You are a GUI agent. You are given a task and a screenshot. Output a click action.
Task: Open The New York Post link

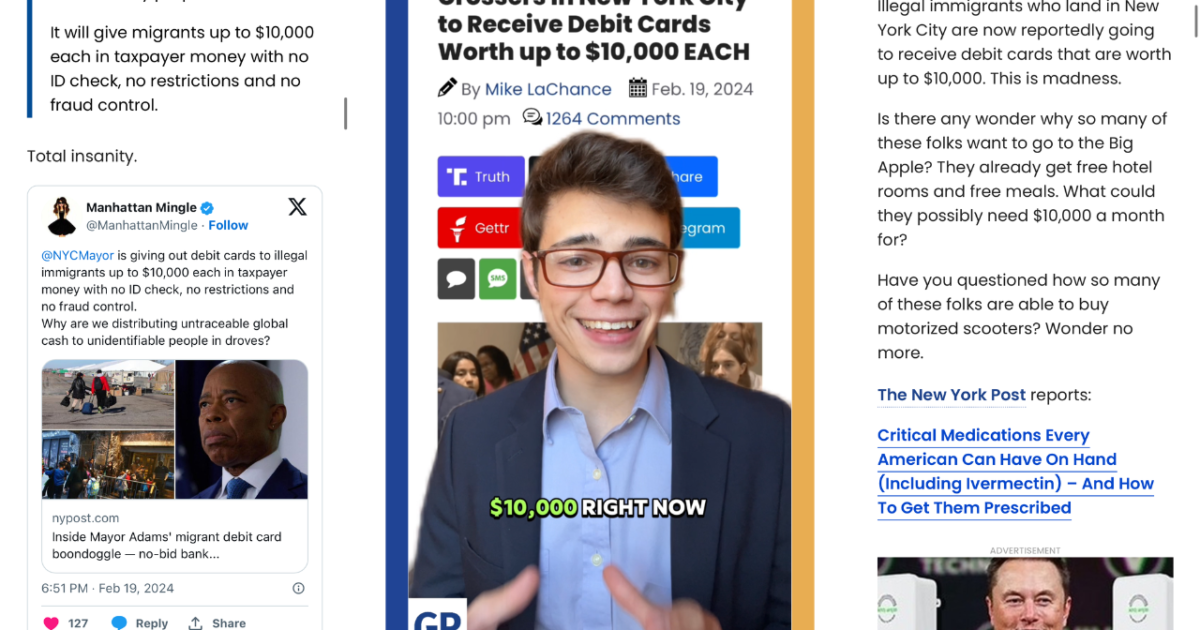point(951,395)
